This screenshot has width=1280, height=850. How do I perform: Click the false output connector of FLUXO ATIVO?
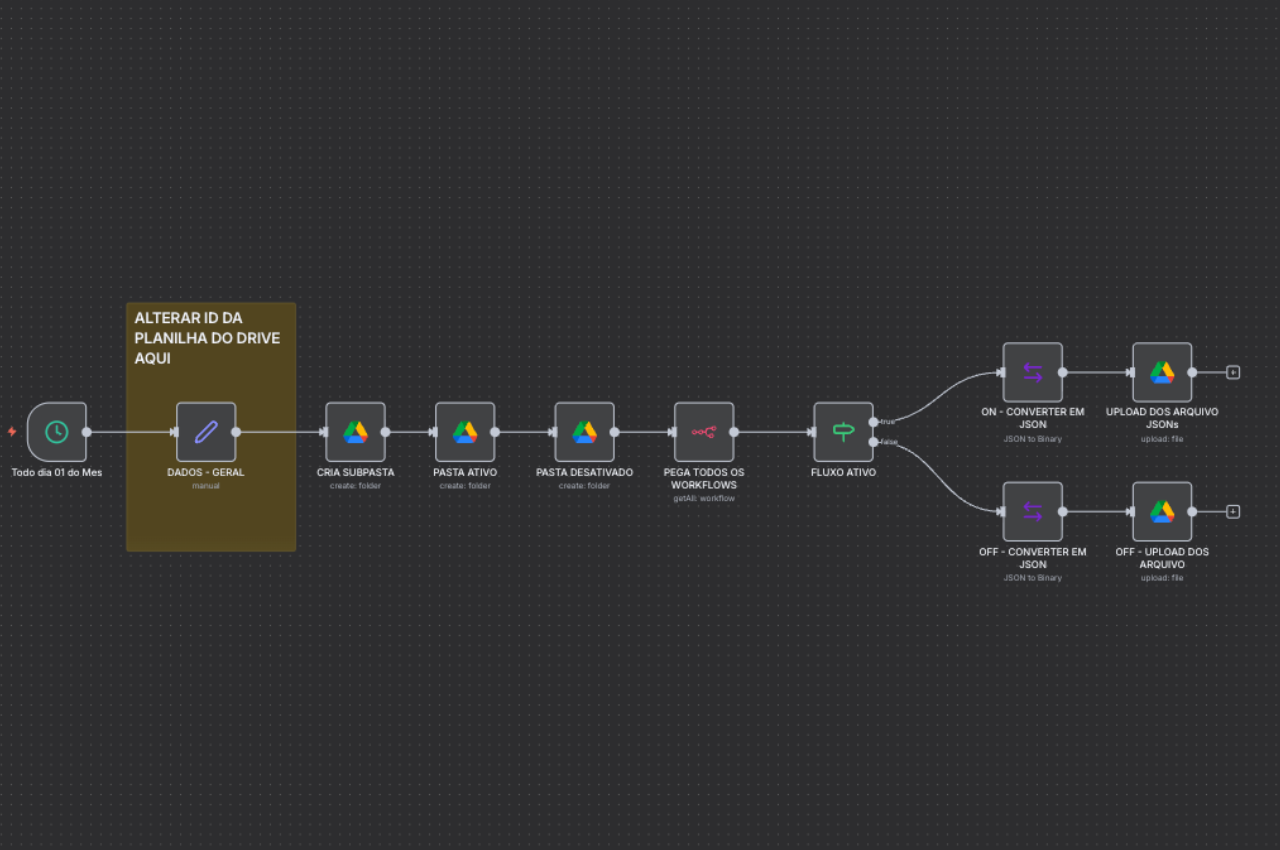tap(874, 442)
